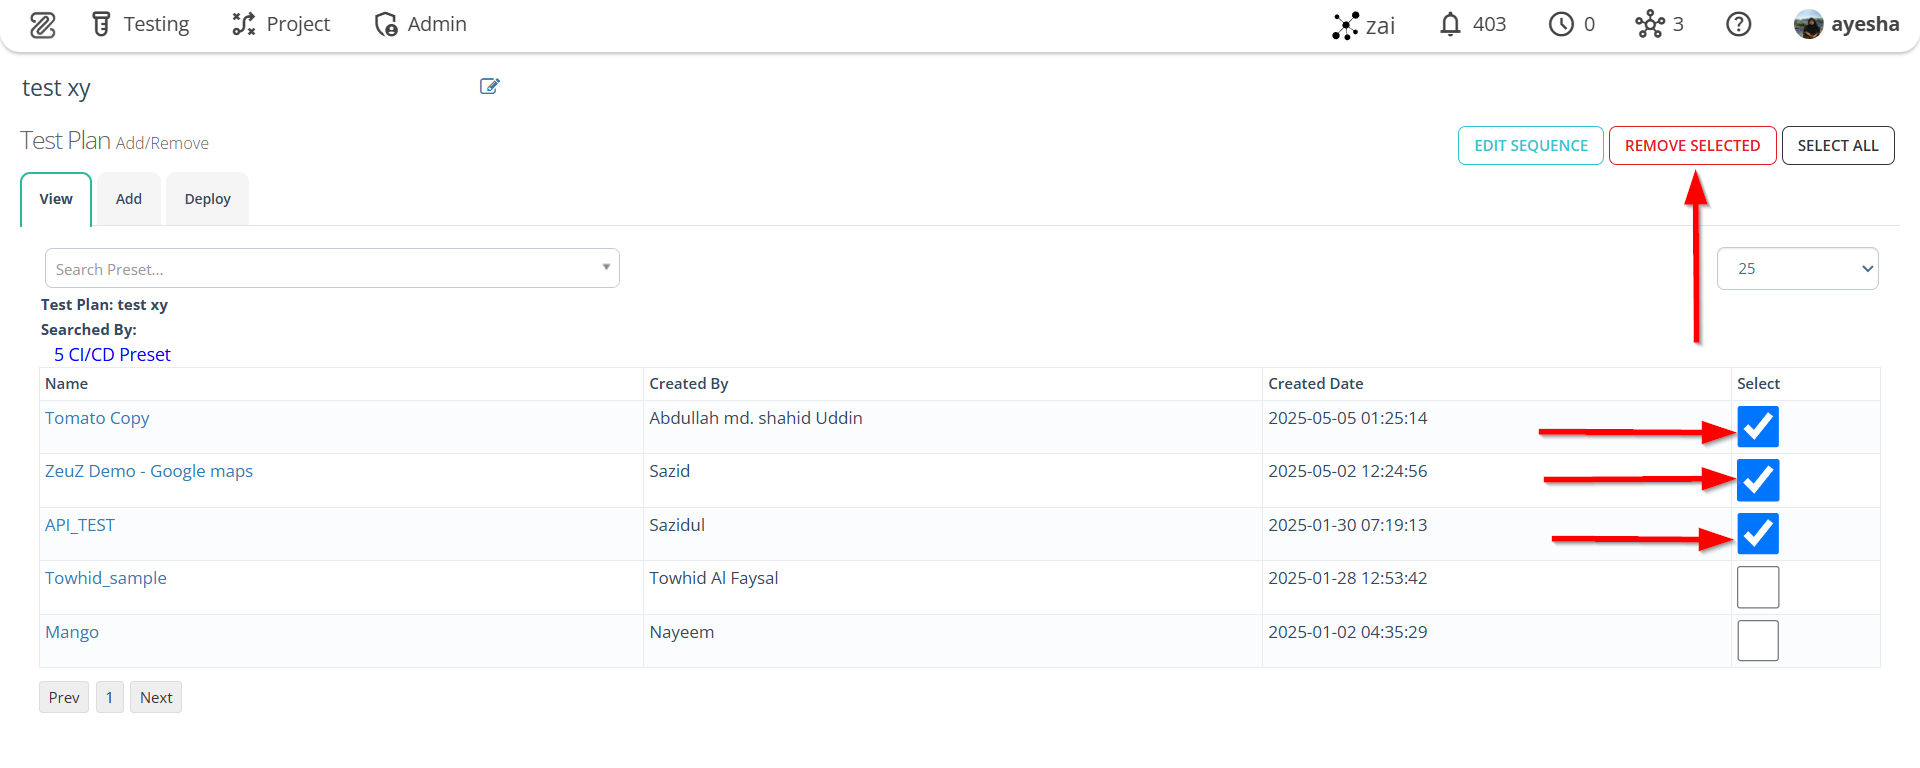The width and height of the screenshot is (1920, 768).
Task: Click the nodes cluster icon
Action: [x=1650, y=24]
